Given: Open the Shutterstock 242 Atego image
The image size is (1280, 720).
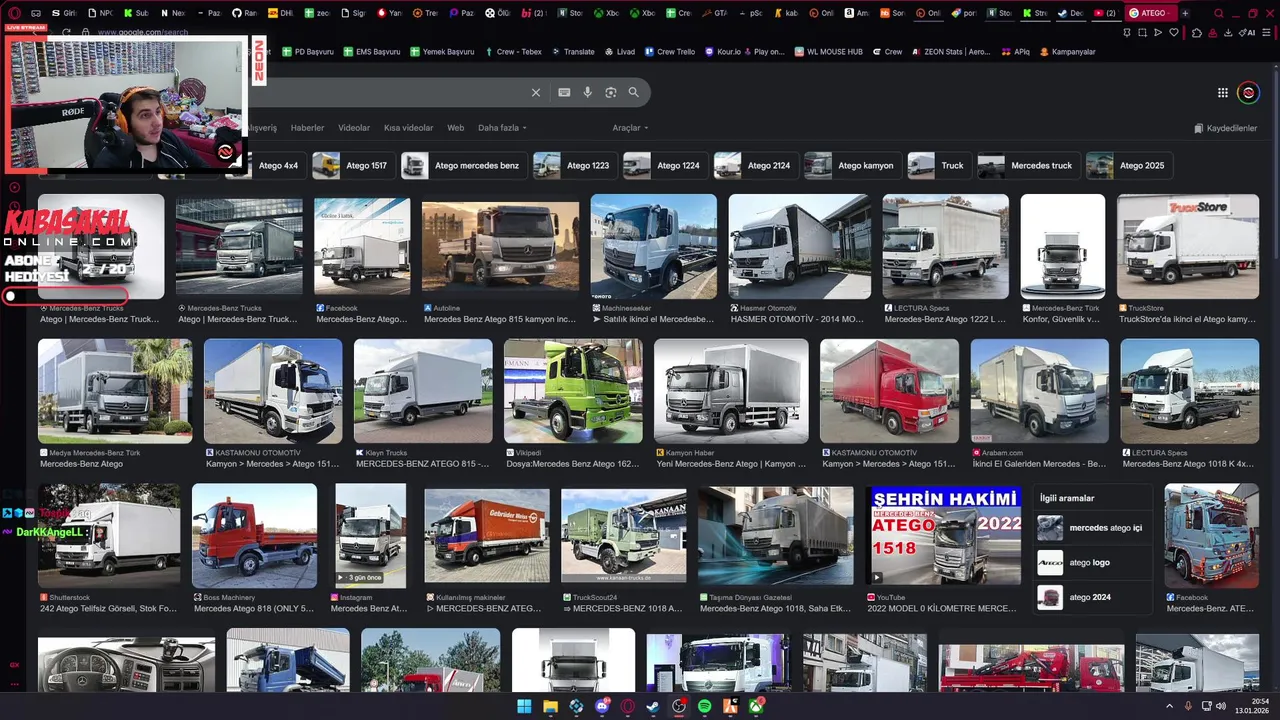Looking at the screenshot, I should click(x=109, y=536).
